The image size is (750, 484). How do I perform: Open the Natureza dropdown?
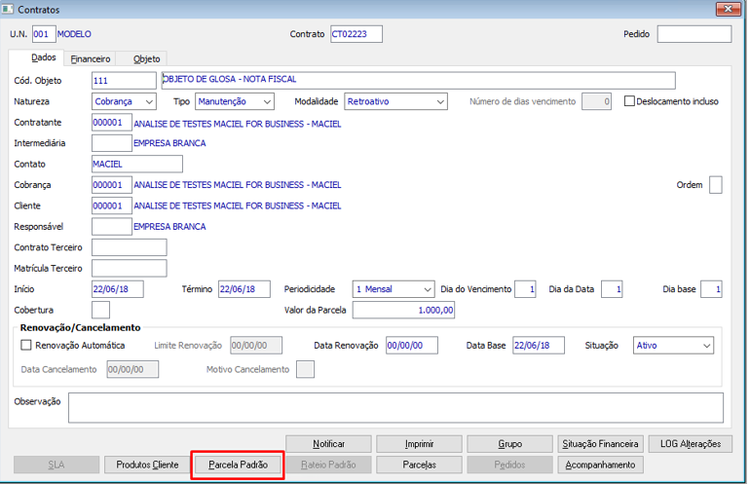124,101
